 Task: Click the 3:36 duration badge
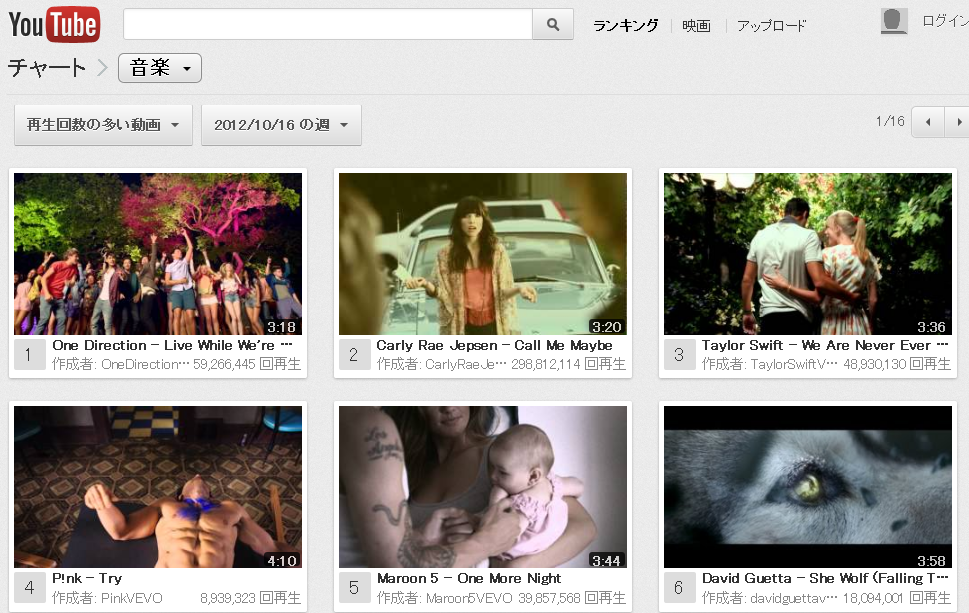point(931,327)
